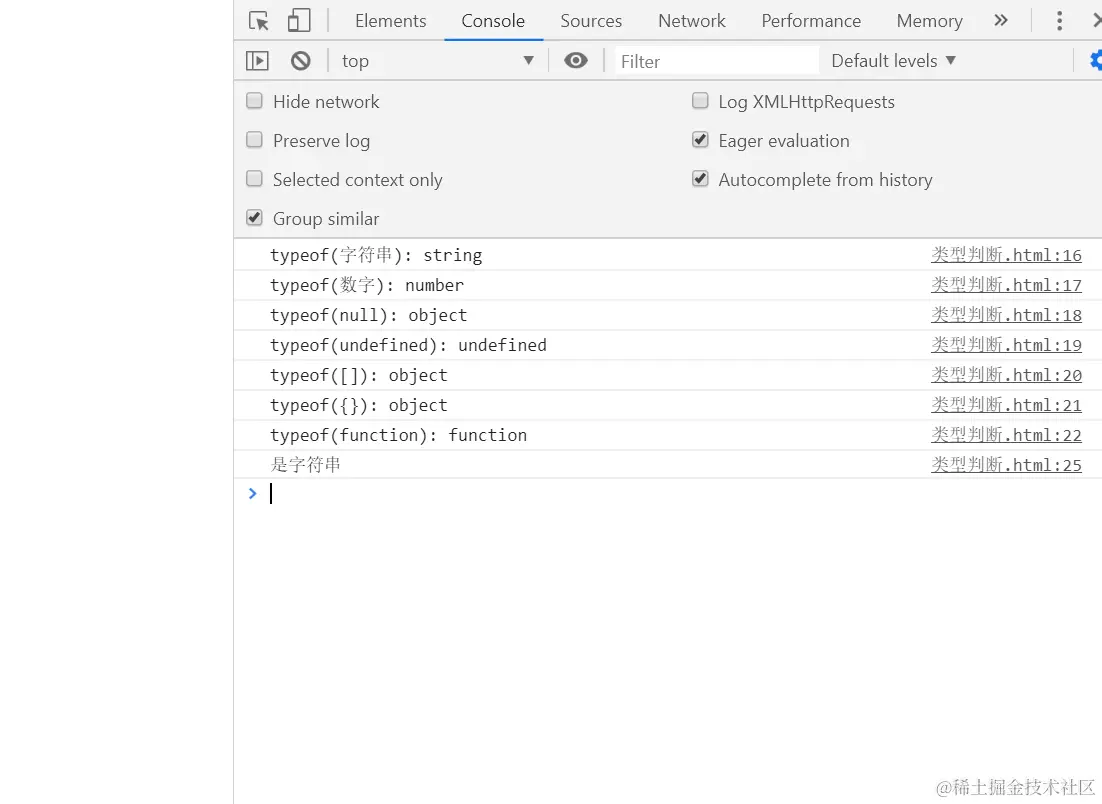
Task: Activate the inspect element picker icon
Action: point(259,21)
